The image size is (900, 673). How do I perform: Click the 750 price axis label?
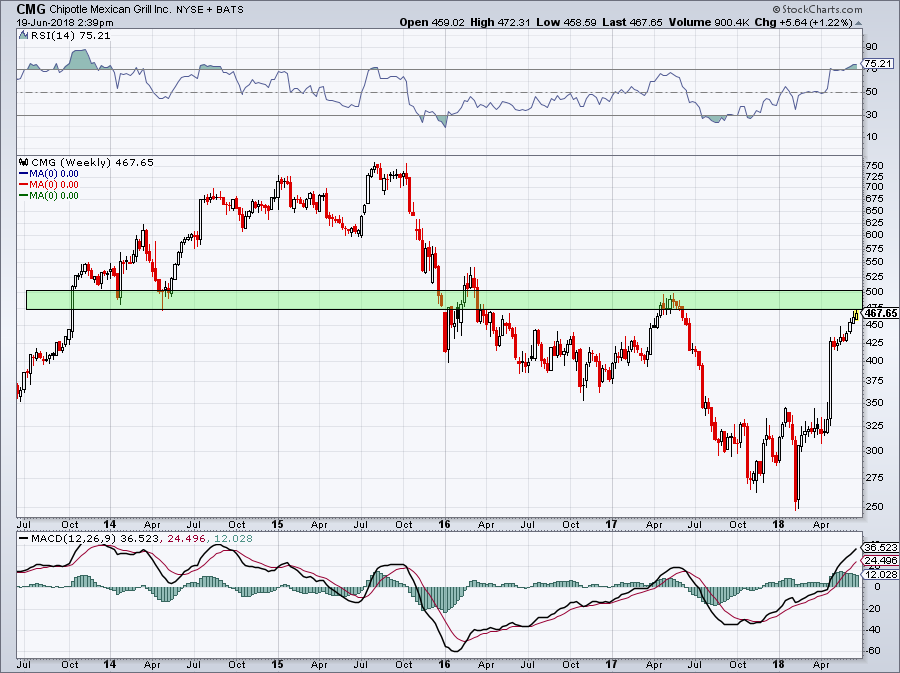coord(874,165)
